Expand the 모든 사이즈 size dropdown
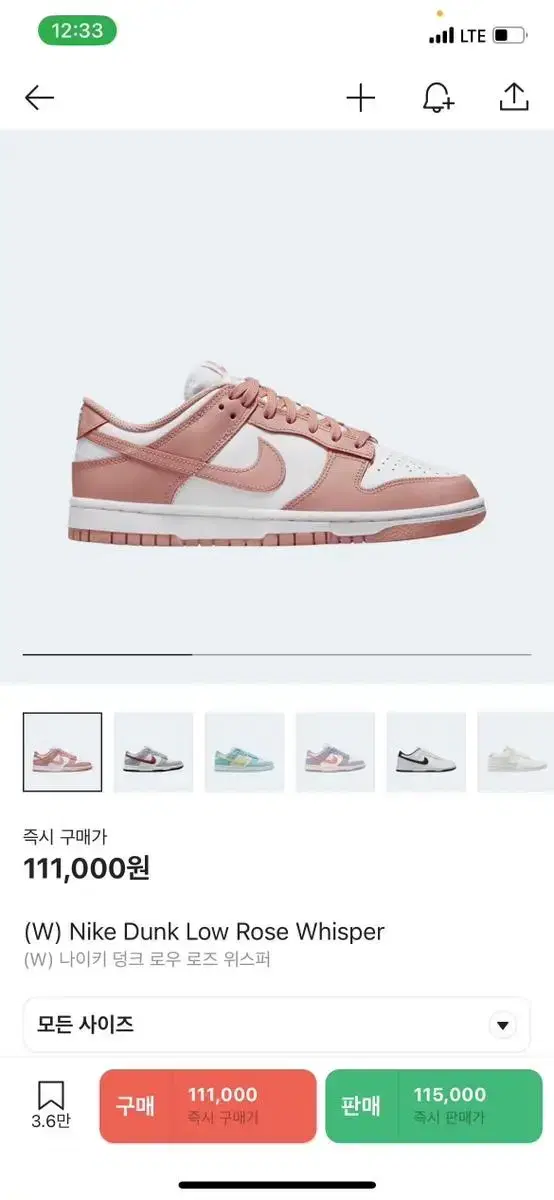 (277, 1025)
